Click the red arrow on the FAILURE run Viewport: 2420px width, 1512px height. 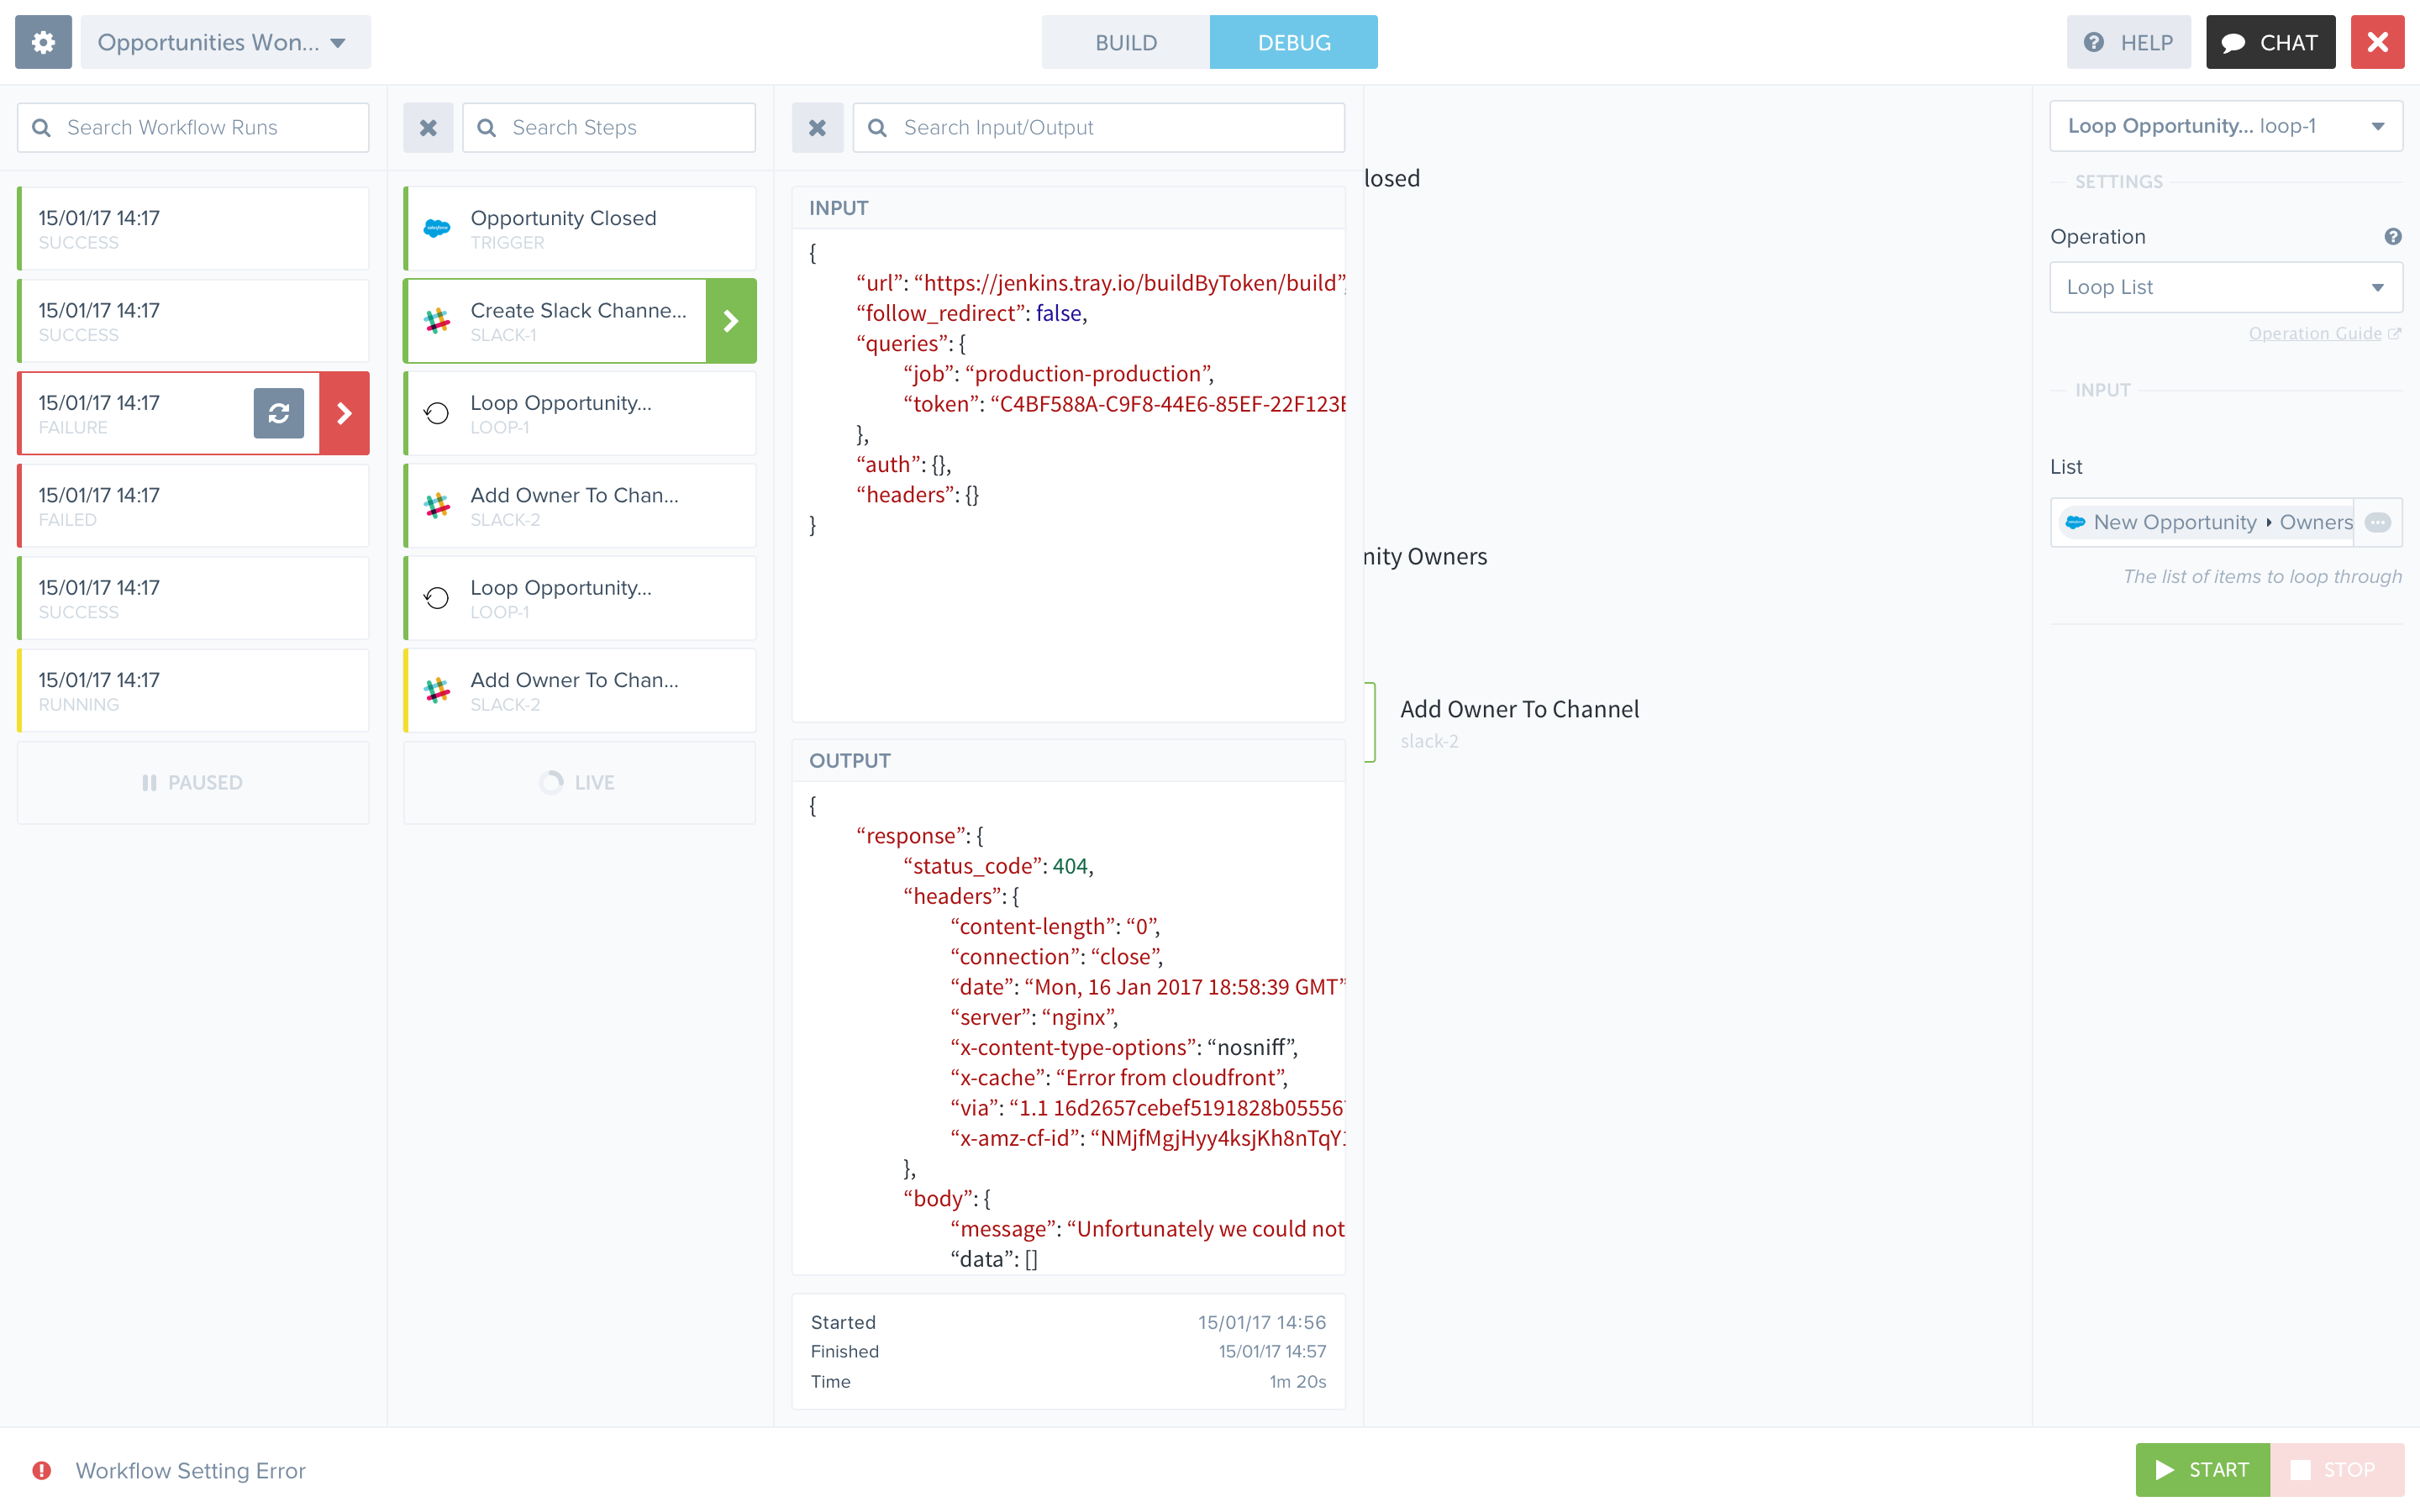coord(344,413)
